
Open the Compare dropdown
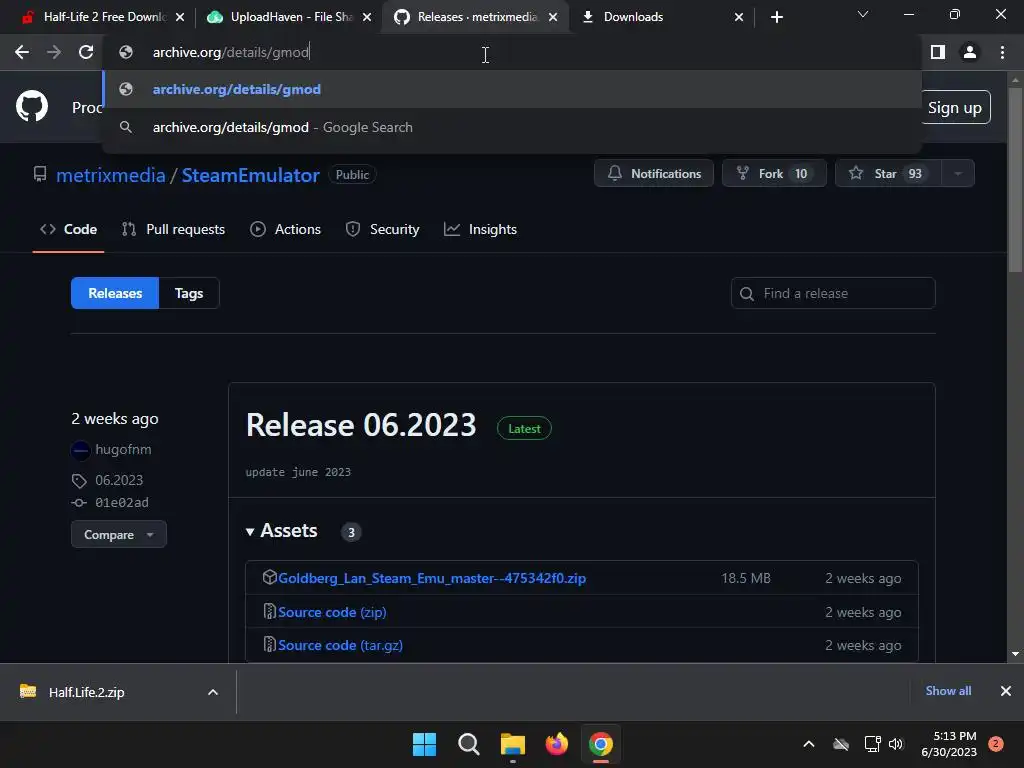pyautogui.click(x=119, y=534)
